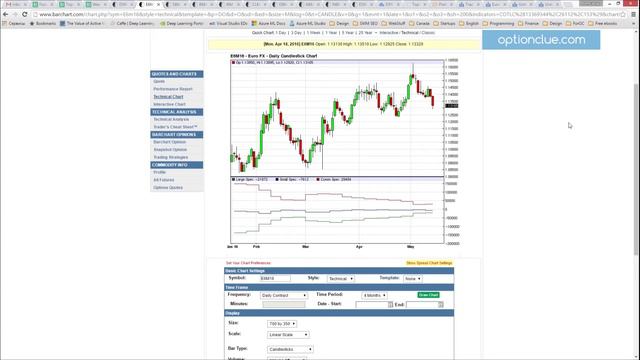This screenshot has width=640, height=360.
Task: Open Options Quotes sidebar link
Action: [x=168, y=188]
